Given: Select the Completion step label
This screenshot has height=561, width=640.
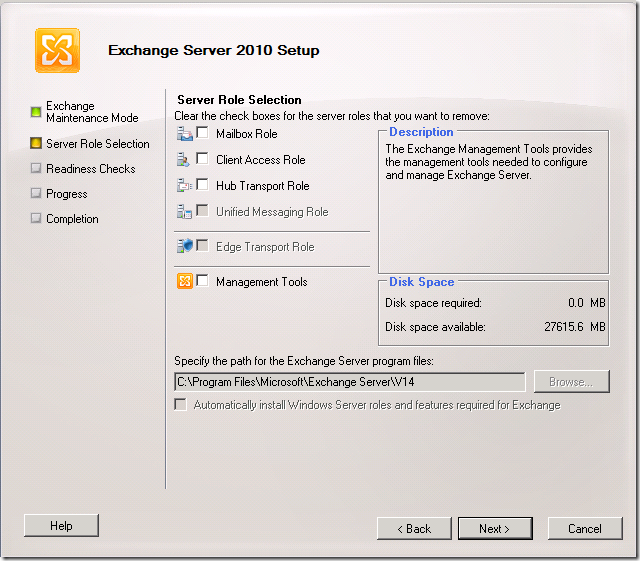Looking at the screenshot, I should coord(72,219).
